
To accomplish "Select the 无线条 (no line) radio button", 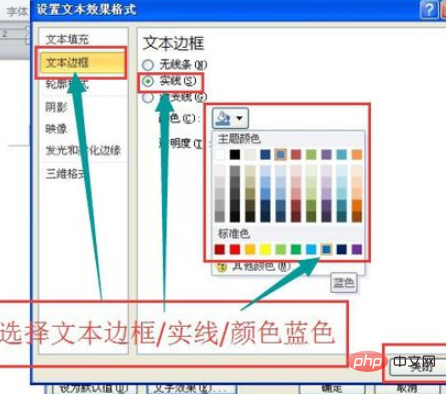I will pyautogui.click(x=148, y=64).
